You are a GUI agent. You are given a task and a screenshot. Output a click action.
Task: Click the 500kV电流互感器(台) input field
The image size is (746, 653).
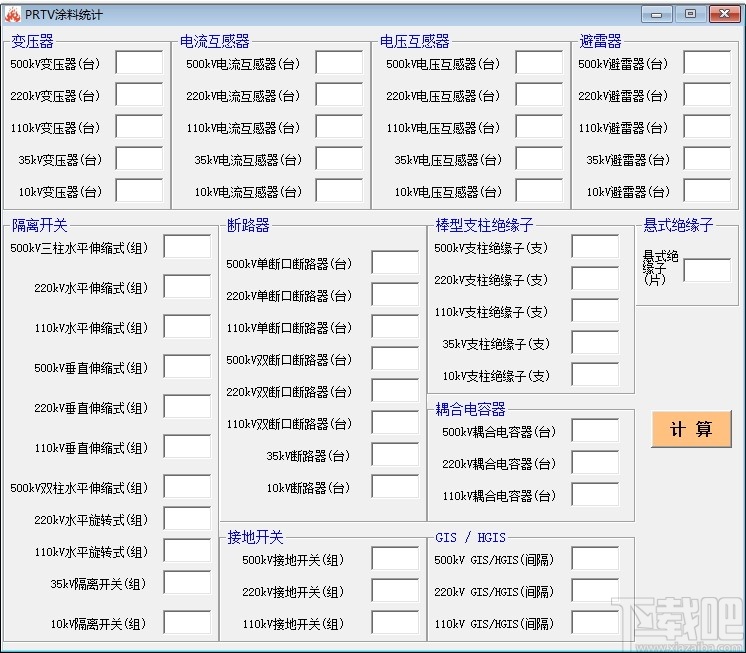[x=339, y=63]
